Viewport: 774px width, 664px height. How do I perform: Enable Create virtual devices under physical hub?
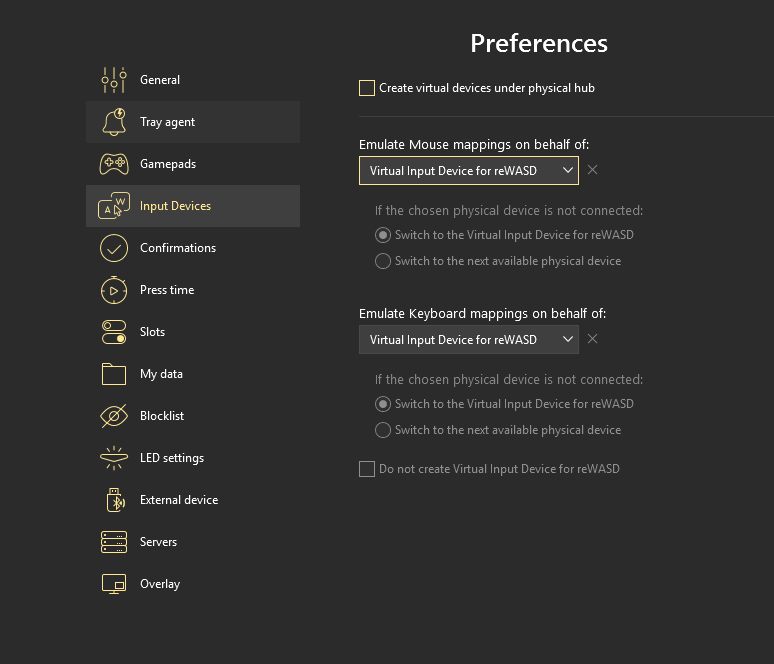point(367,88)
